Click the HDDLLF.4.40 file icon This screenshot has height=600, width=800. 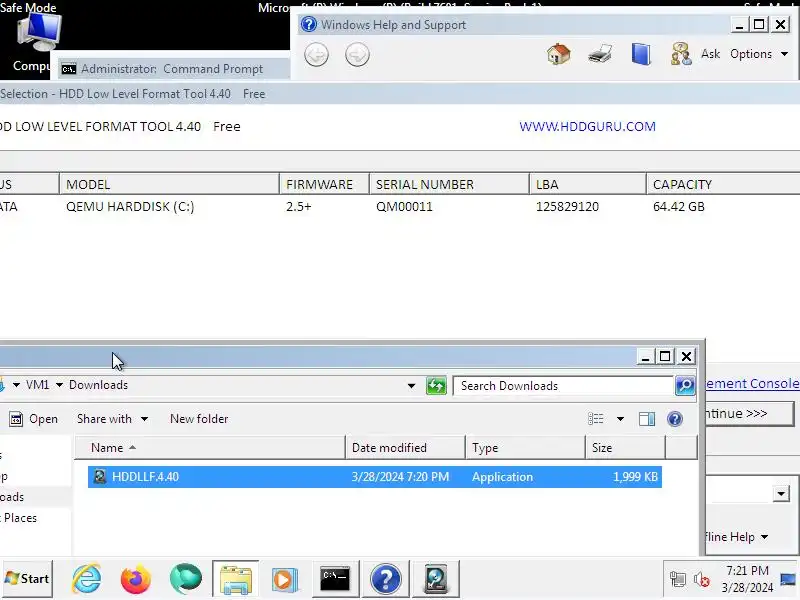(100, 477)
